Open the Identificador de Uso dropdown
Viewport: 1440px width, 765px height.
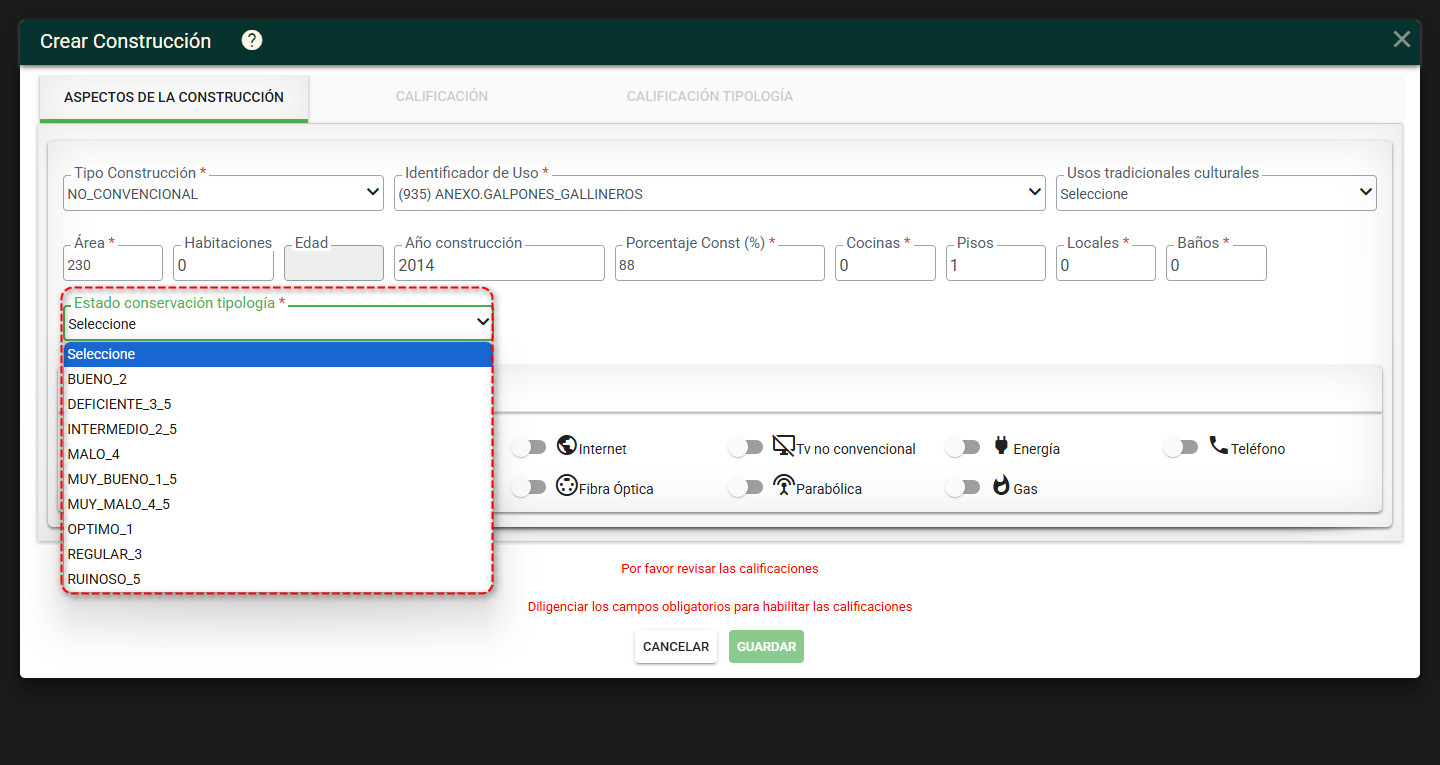(x=720, y=193)
